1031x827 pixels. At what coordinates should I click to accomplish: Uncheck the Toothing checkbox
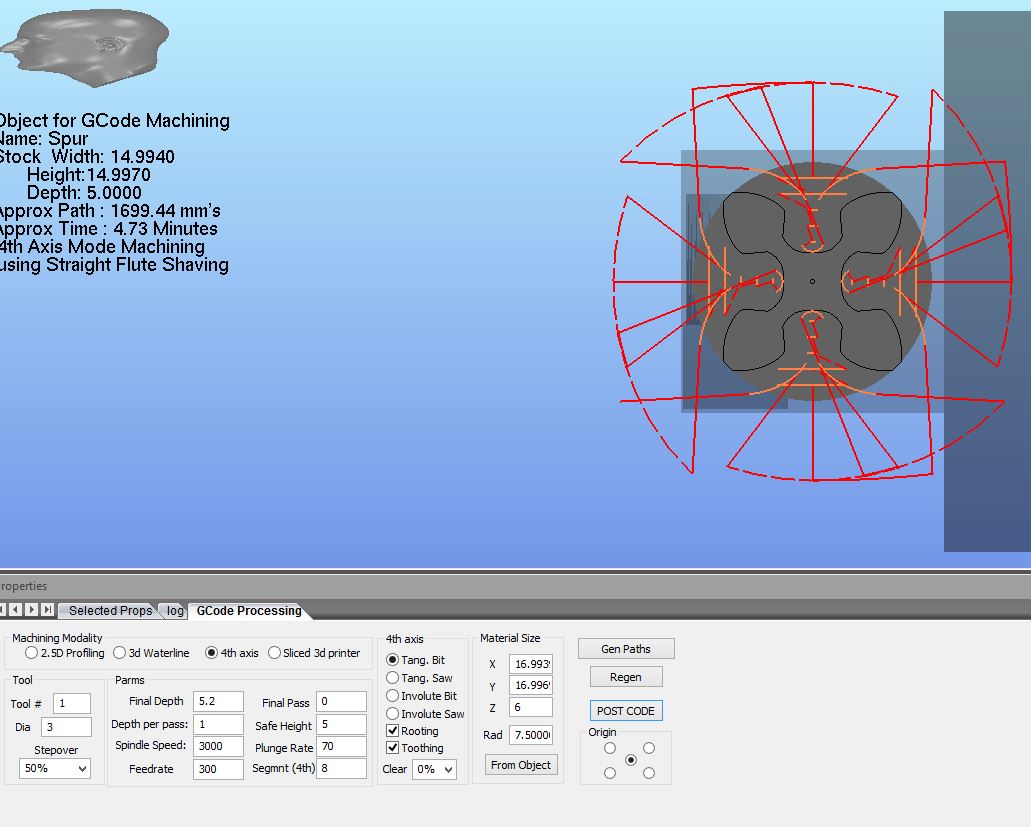pyautogui.click(x=393, y=748)
